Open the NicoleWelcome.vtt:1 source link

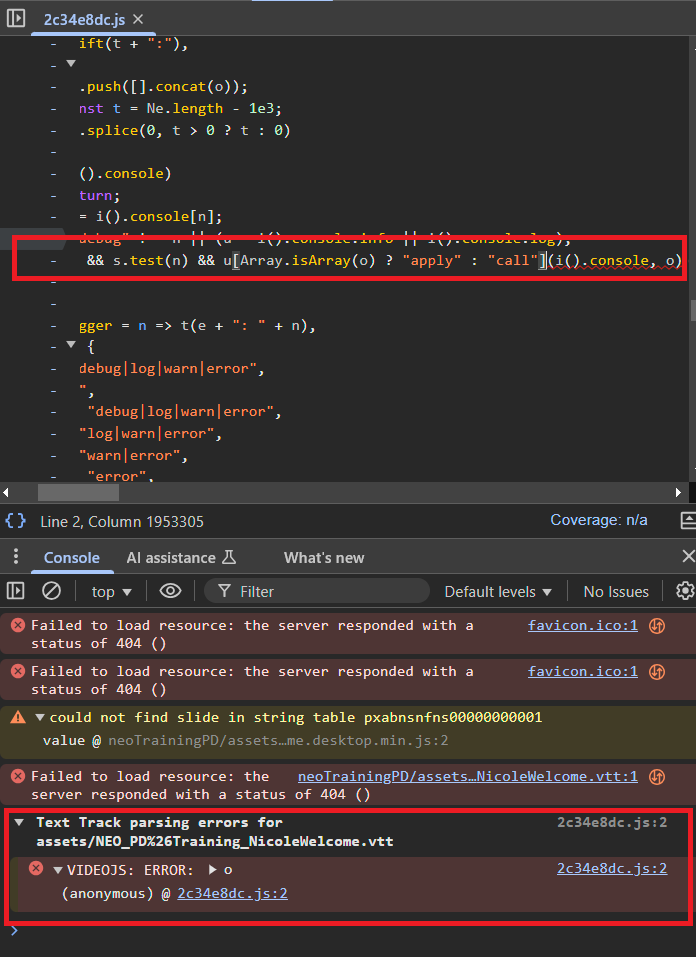(467, 777)
